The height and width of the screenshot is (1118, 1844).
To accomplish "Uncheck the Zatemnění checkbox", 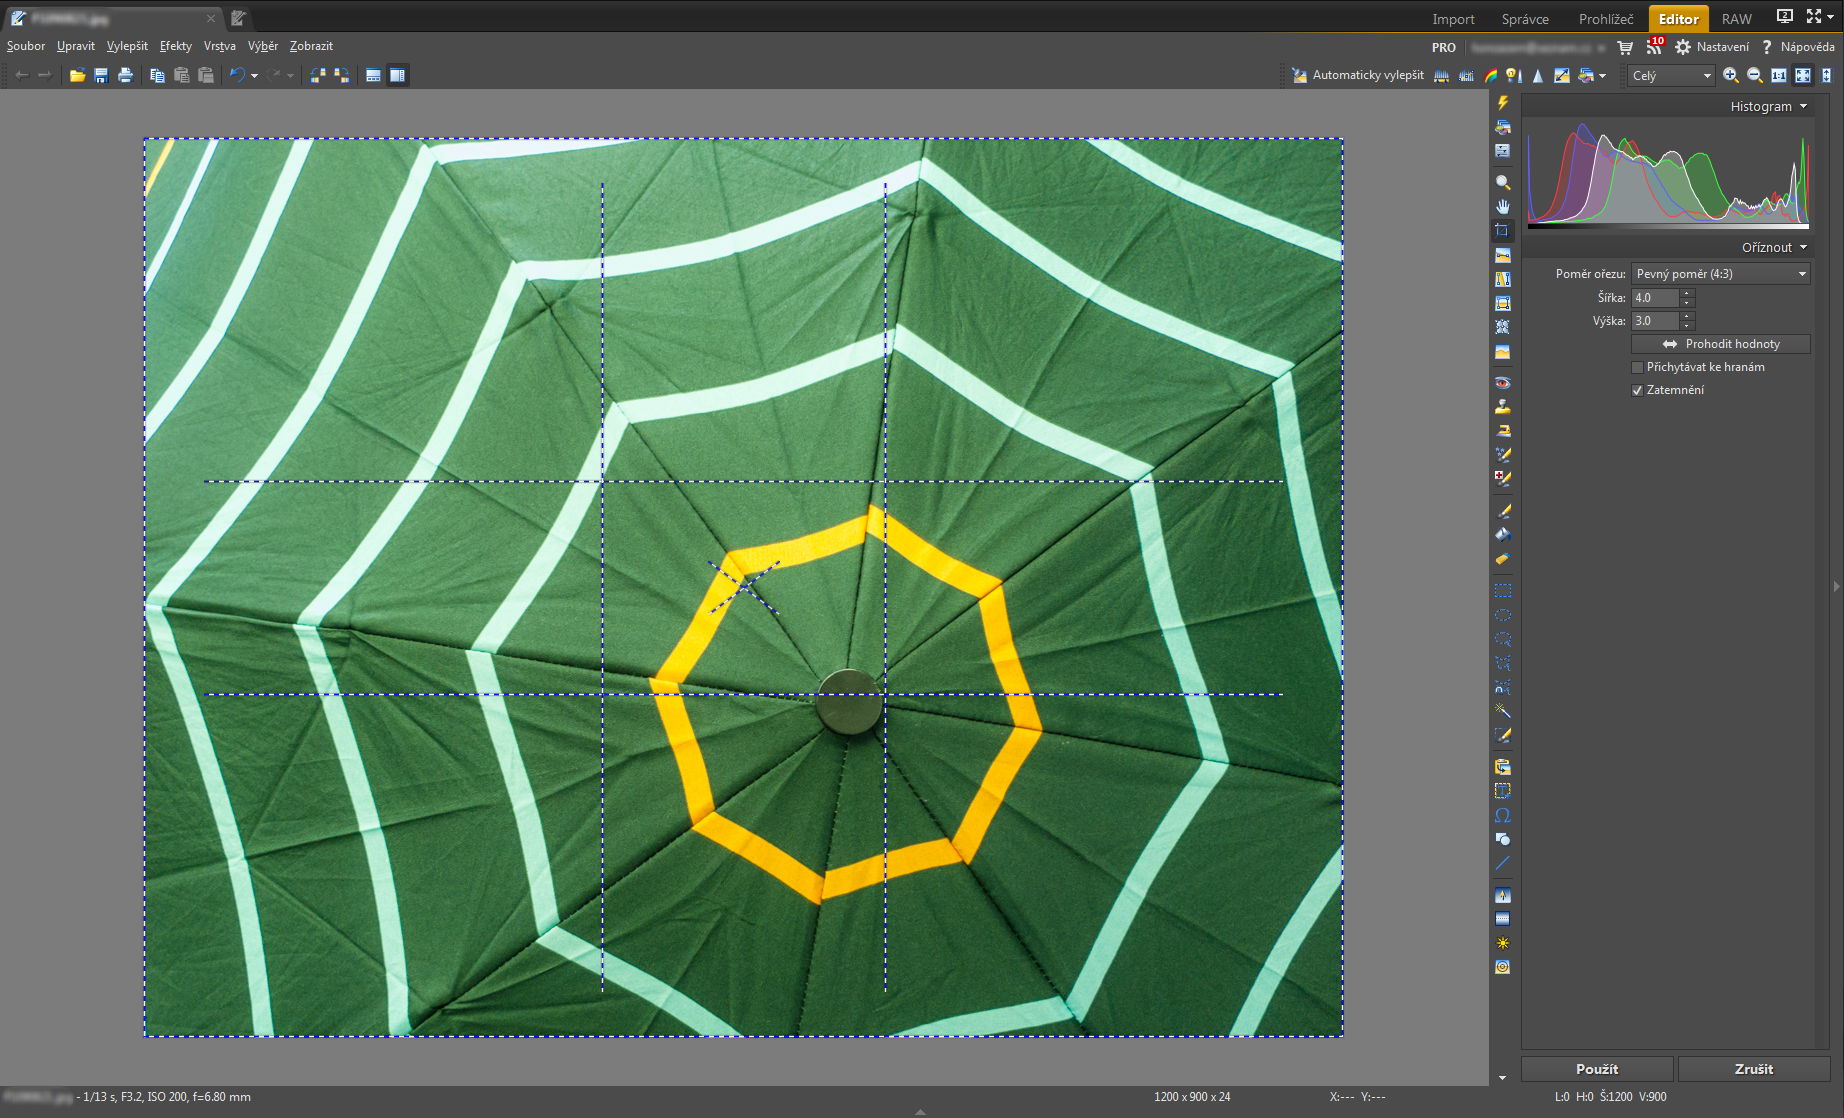I will coord(1637,390).
